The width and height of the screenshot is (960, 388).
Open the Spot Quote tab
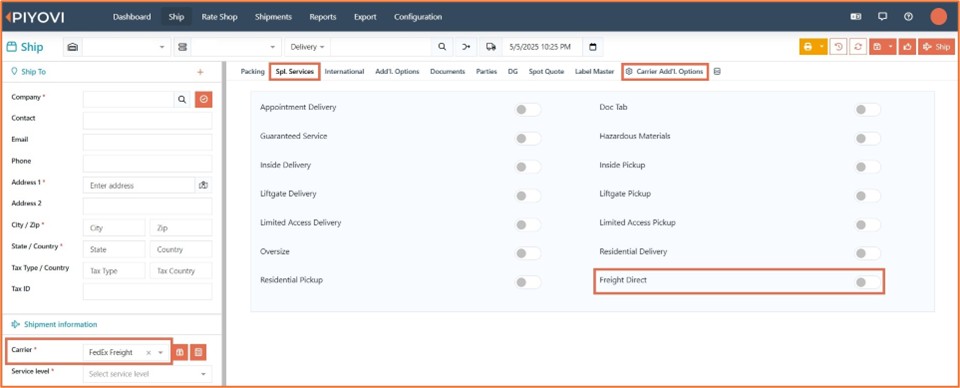coord(546,72)
